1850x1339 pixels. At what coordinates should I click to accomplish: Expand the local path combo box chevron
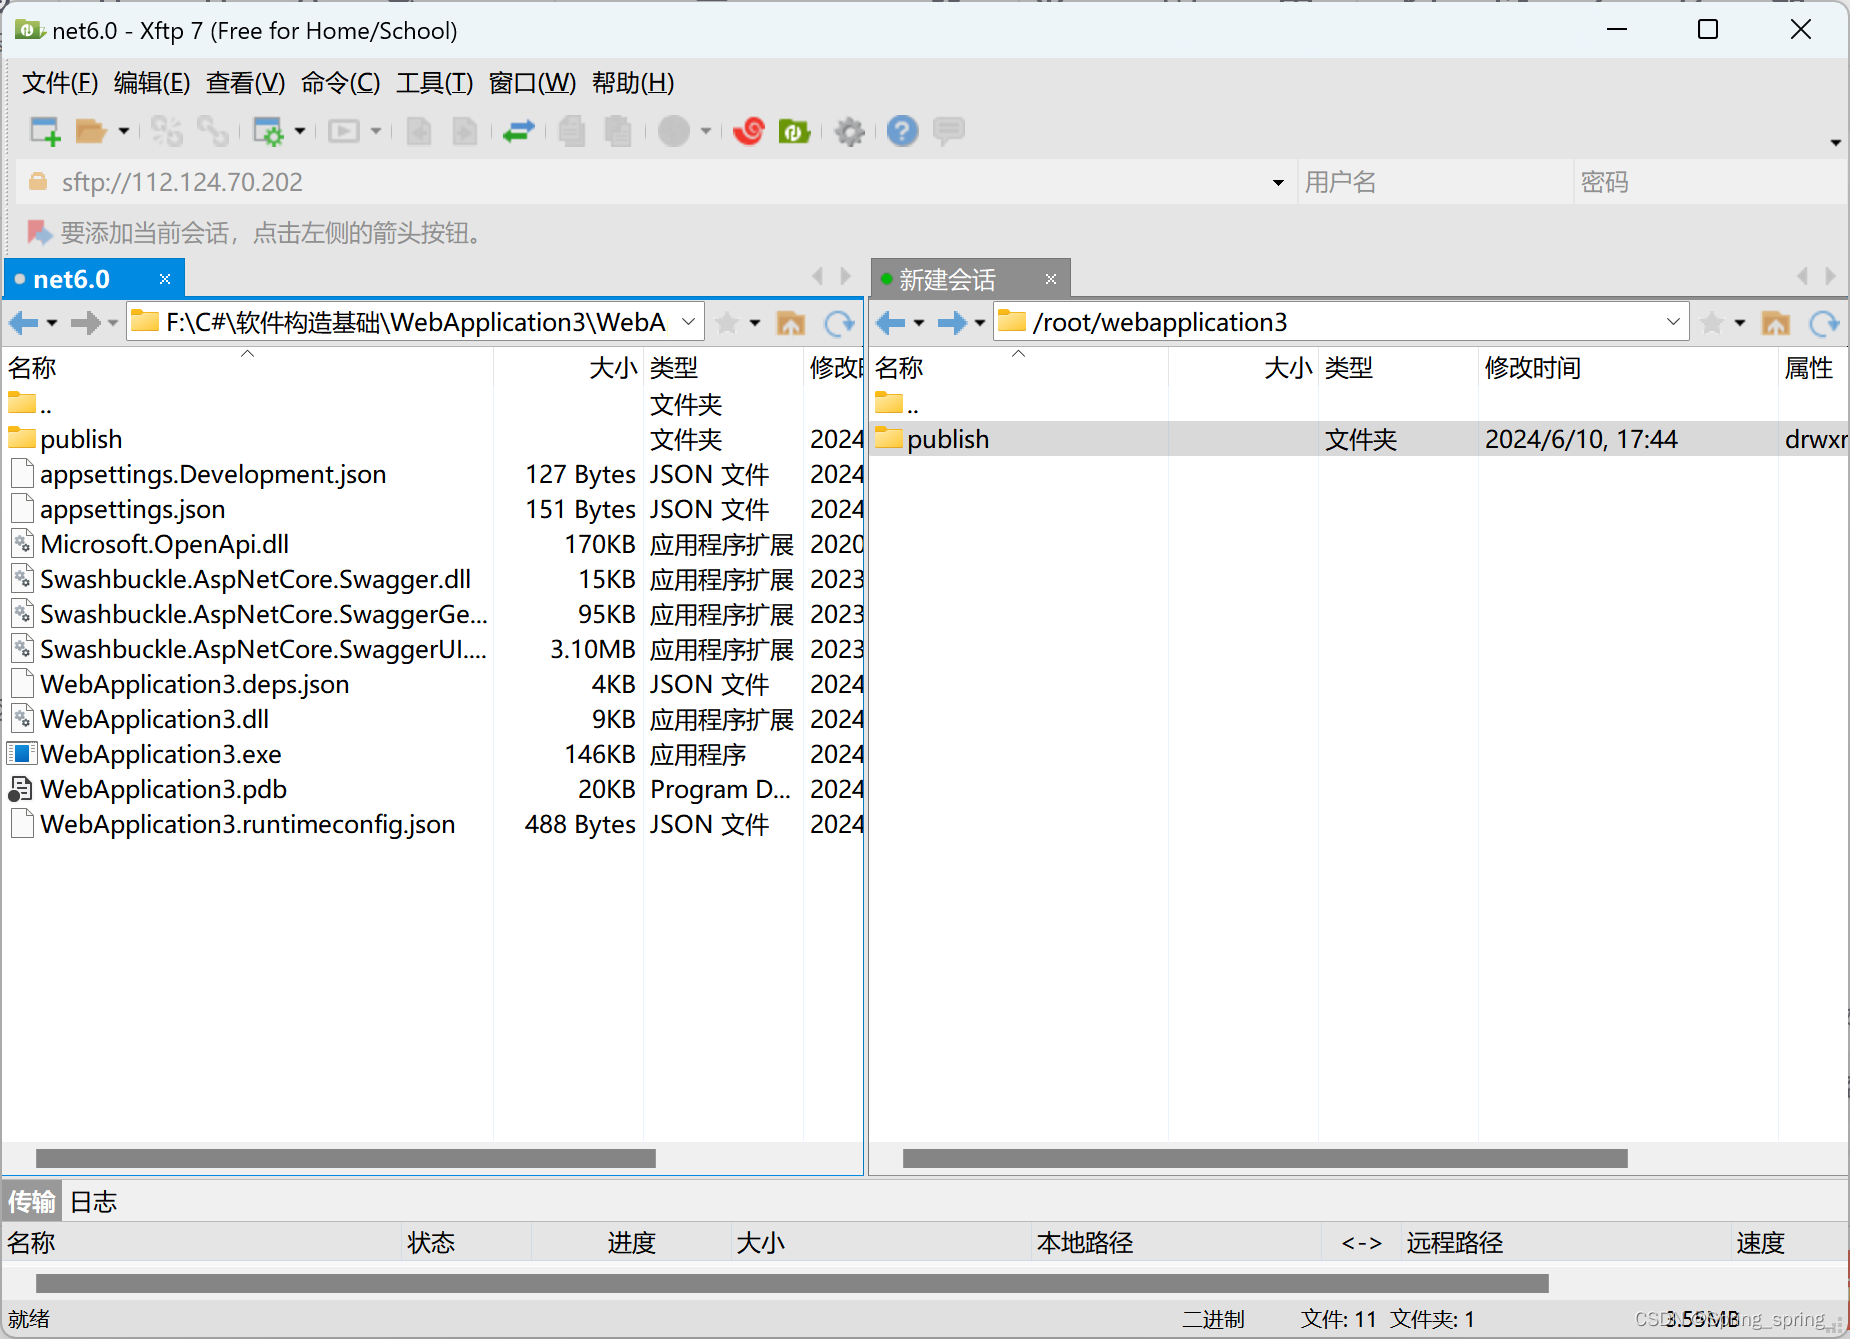(688, 322)
